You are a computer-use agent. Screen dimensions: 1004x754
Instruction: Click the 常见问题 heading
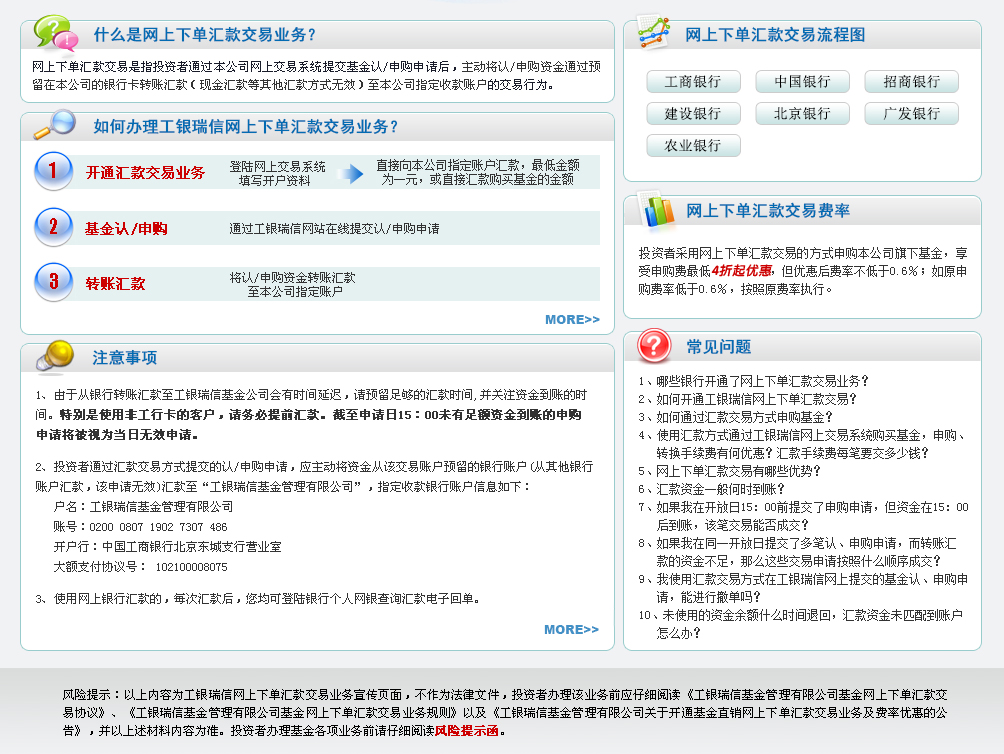[x=719, y=347]
